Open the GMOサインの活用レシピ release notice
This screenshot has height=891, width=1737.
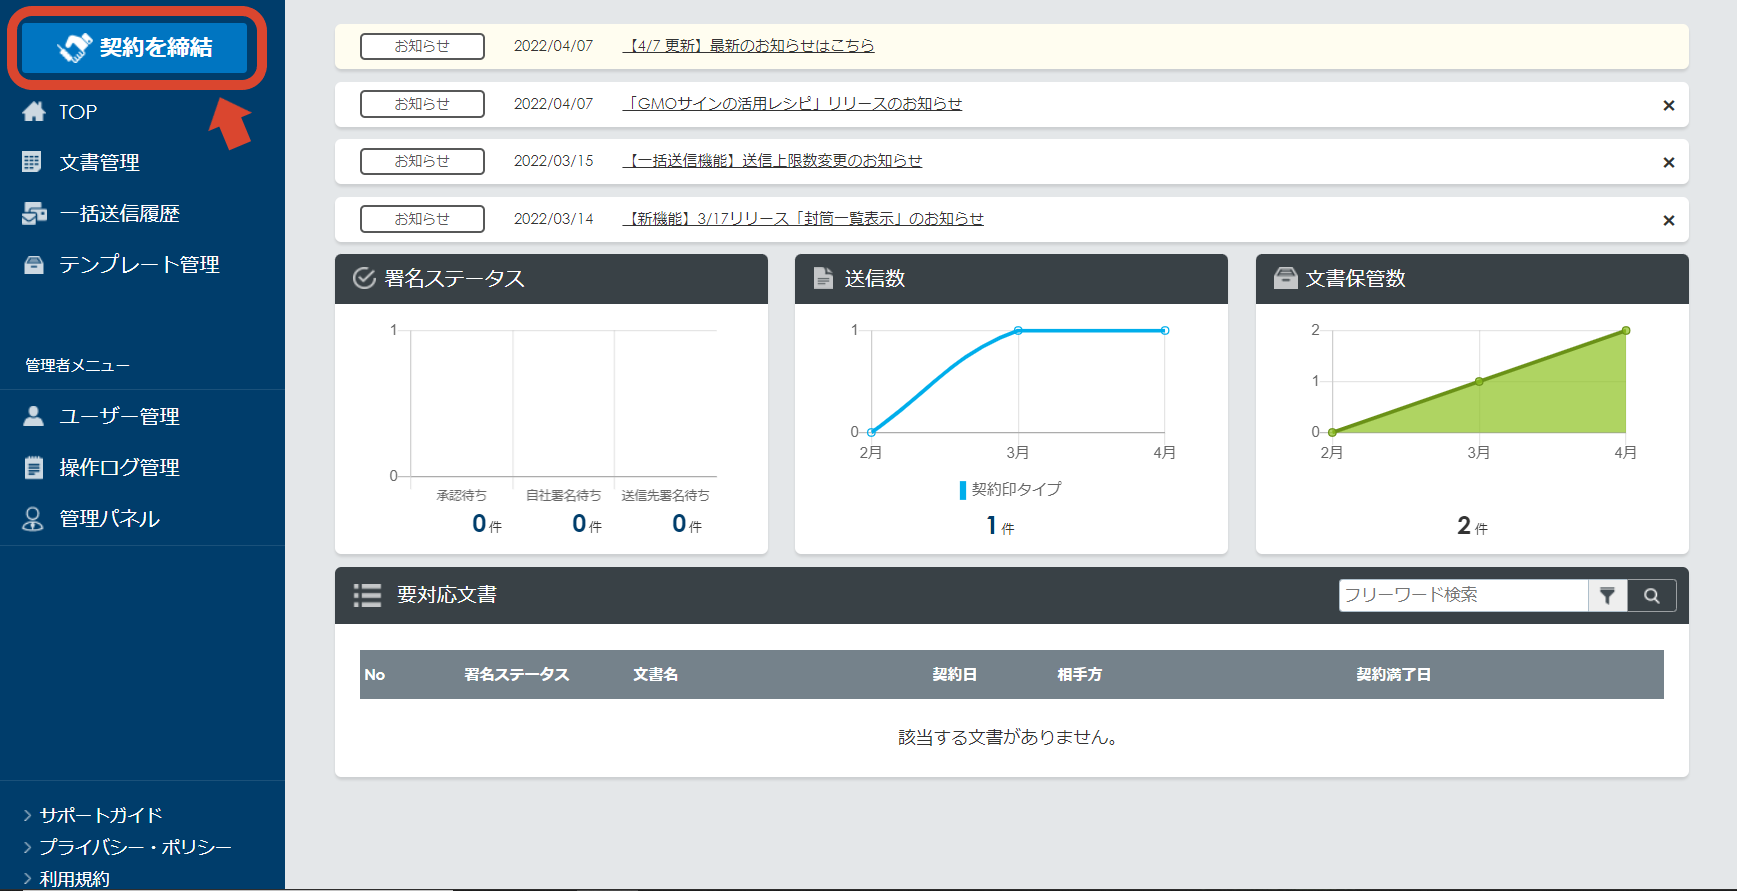coord(792,104)
